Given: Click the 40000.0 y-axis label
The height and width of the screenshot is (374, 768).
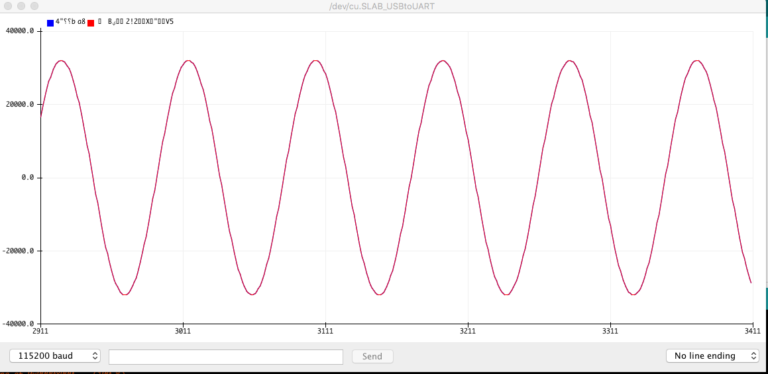Looking at the screenshot, I should pos(20,31).
